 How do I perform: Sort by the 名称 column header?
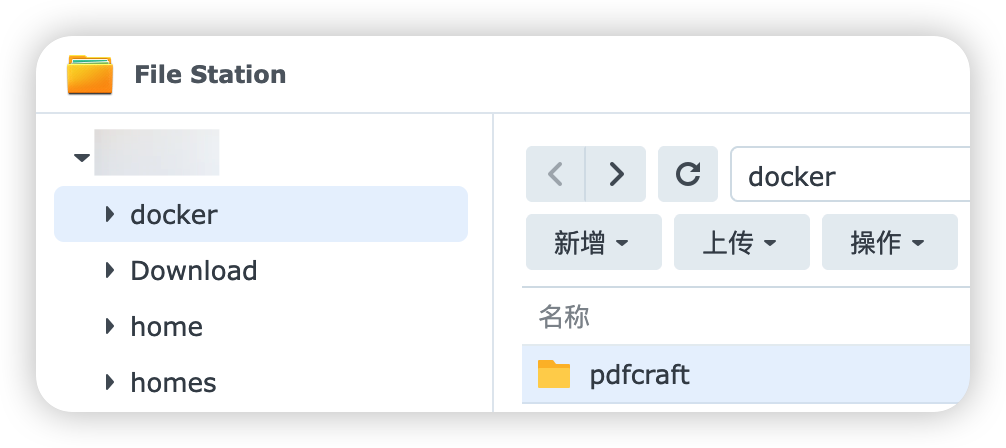pyautogui.click(x=564, y=317)
